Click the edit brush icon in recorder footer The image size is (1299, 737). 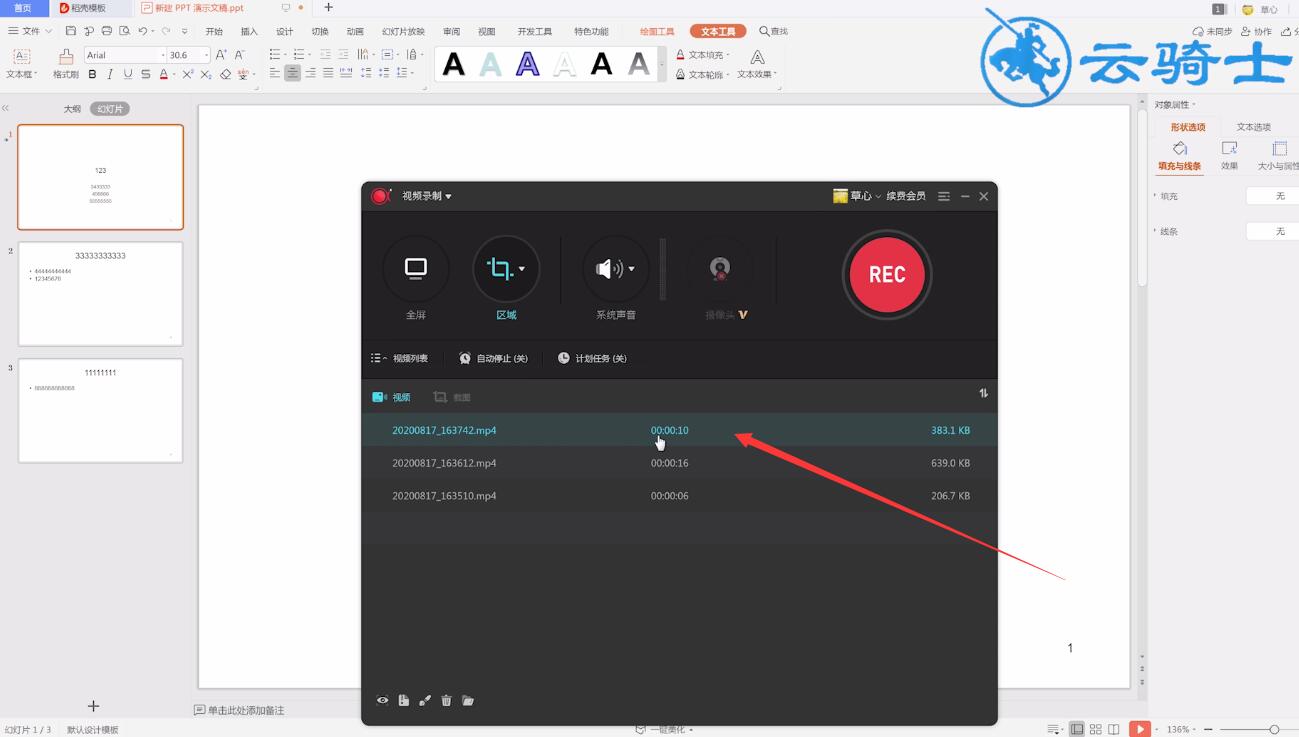425,701
